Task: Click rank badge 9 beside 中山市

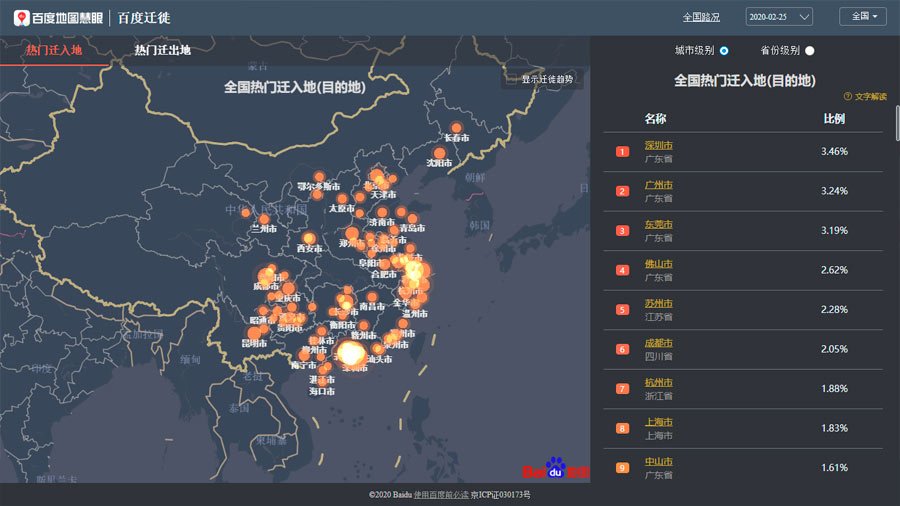Action: click(x=622, y=468)
